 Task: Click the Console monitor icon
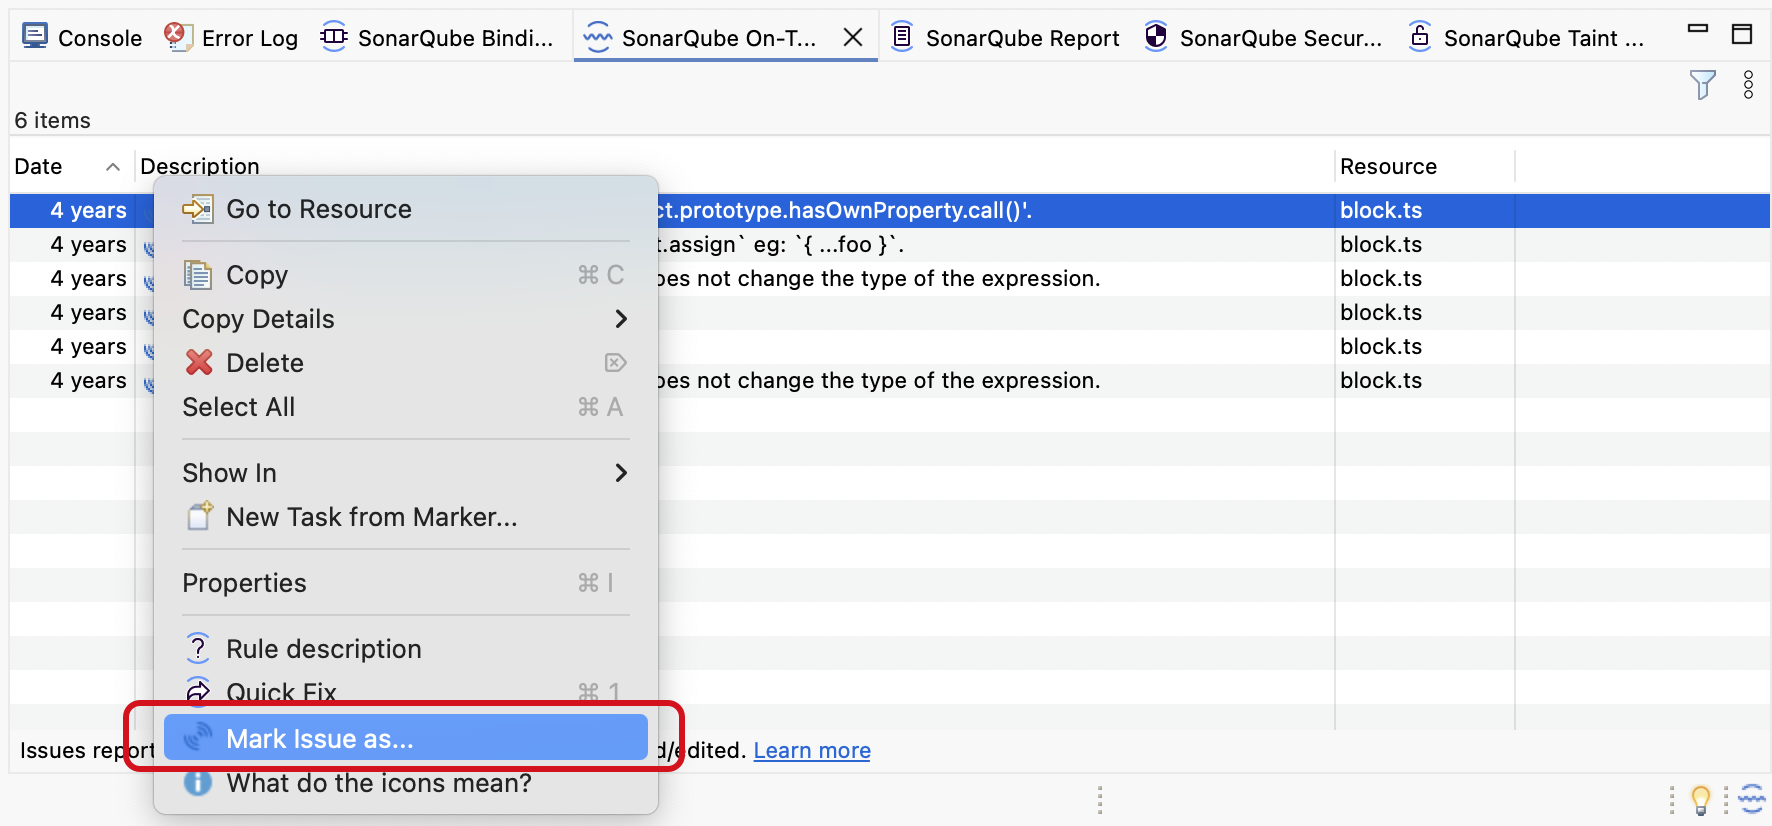click(35, 37)
